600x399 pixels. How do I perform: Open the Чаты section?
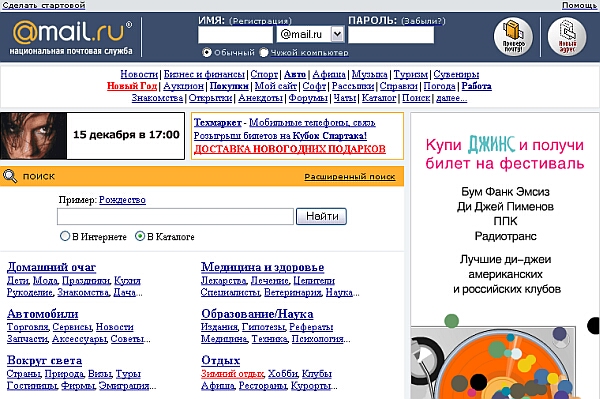345,98
